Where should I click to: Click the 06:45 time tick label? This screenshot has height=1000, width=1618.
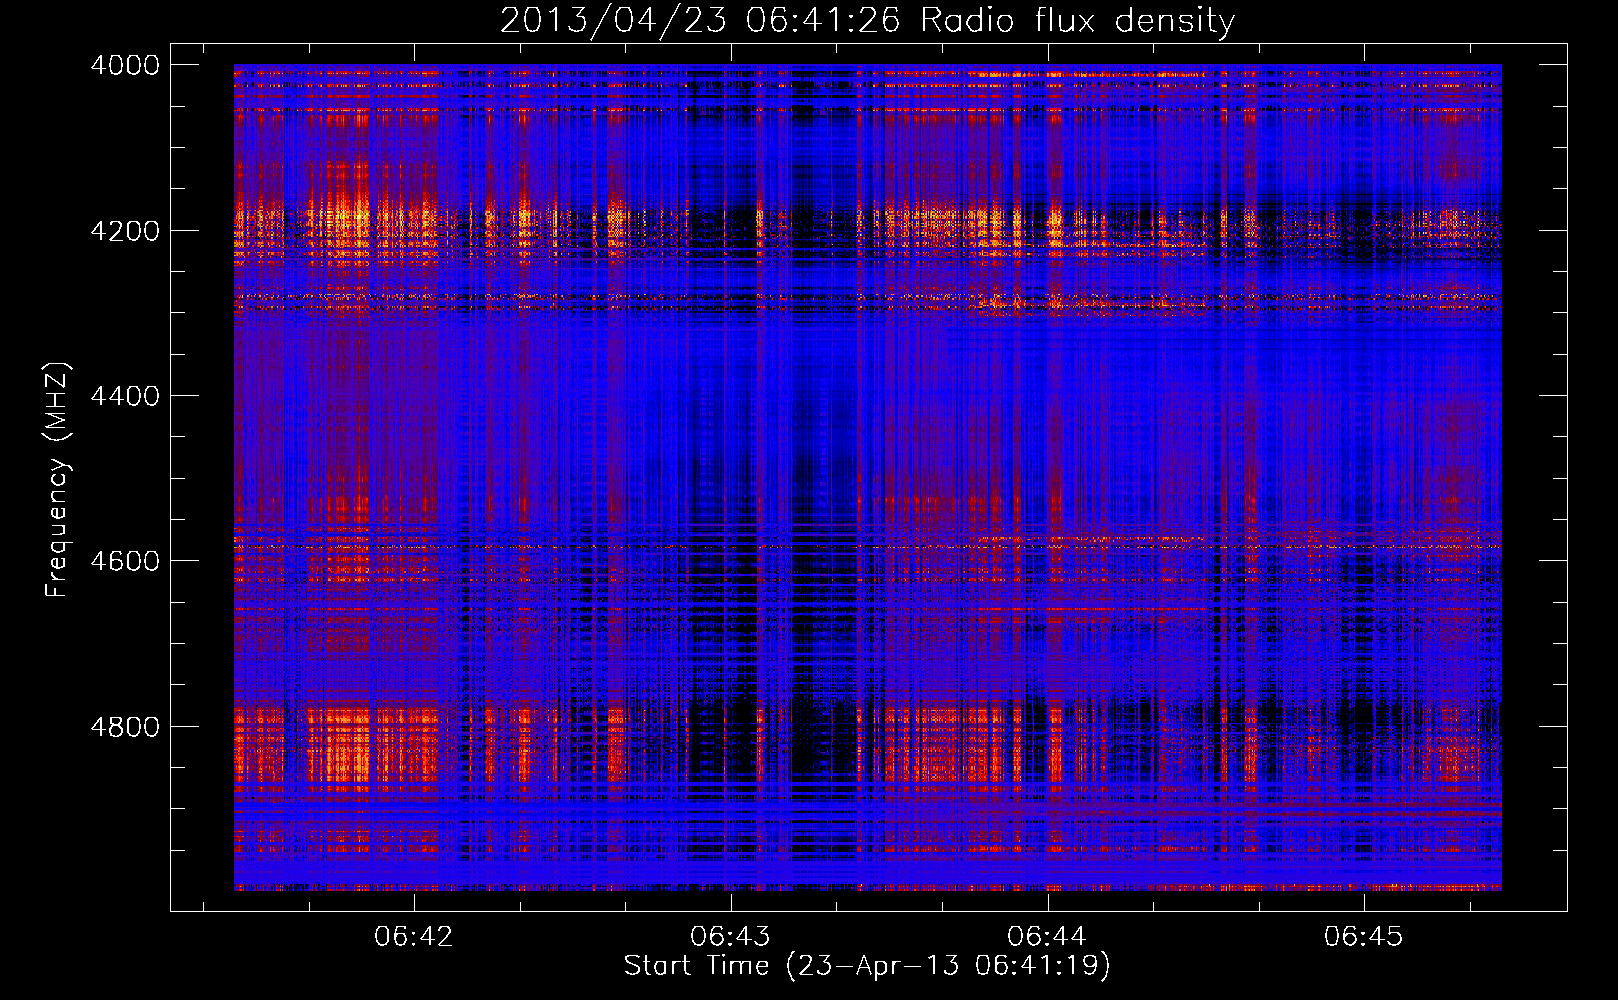(x=1364, y=936)
